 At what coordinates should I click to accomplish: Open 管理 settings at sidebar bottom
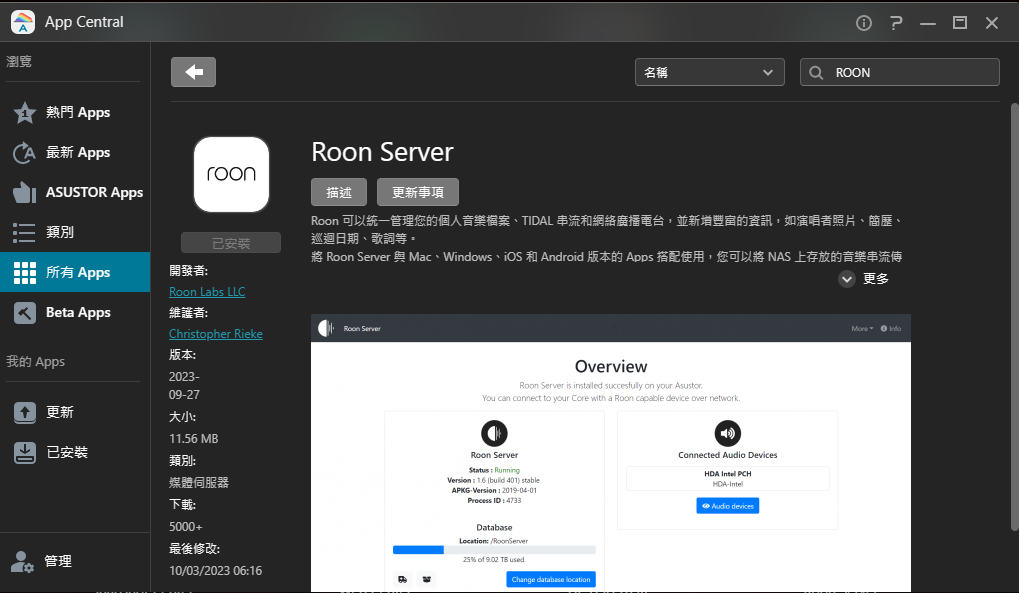75,560
